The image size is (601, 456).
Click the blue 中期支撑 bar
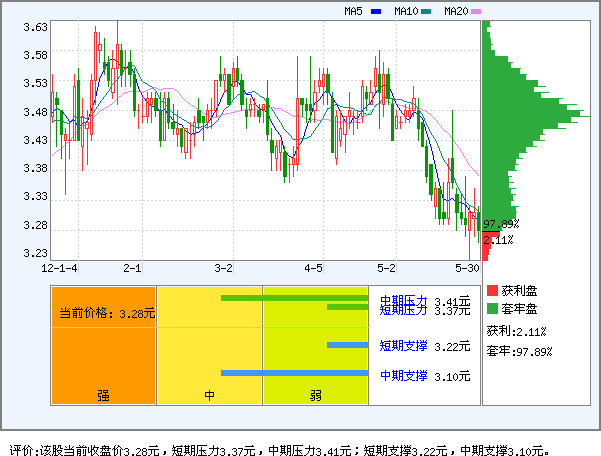[294, 373]
